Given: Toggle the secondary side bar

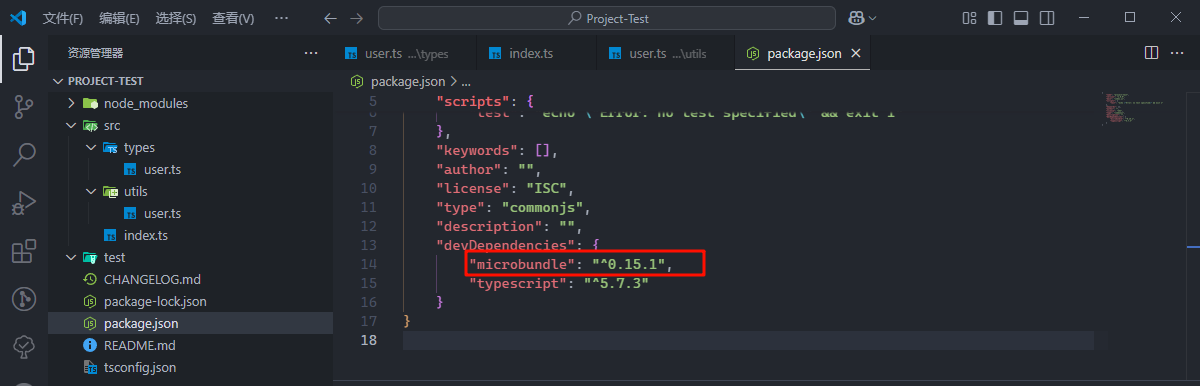Looking at the screenshot, I should point(1046,18).
